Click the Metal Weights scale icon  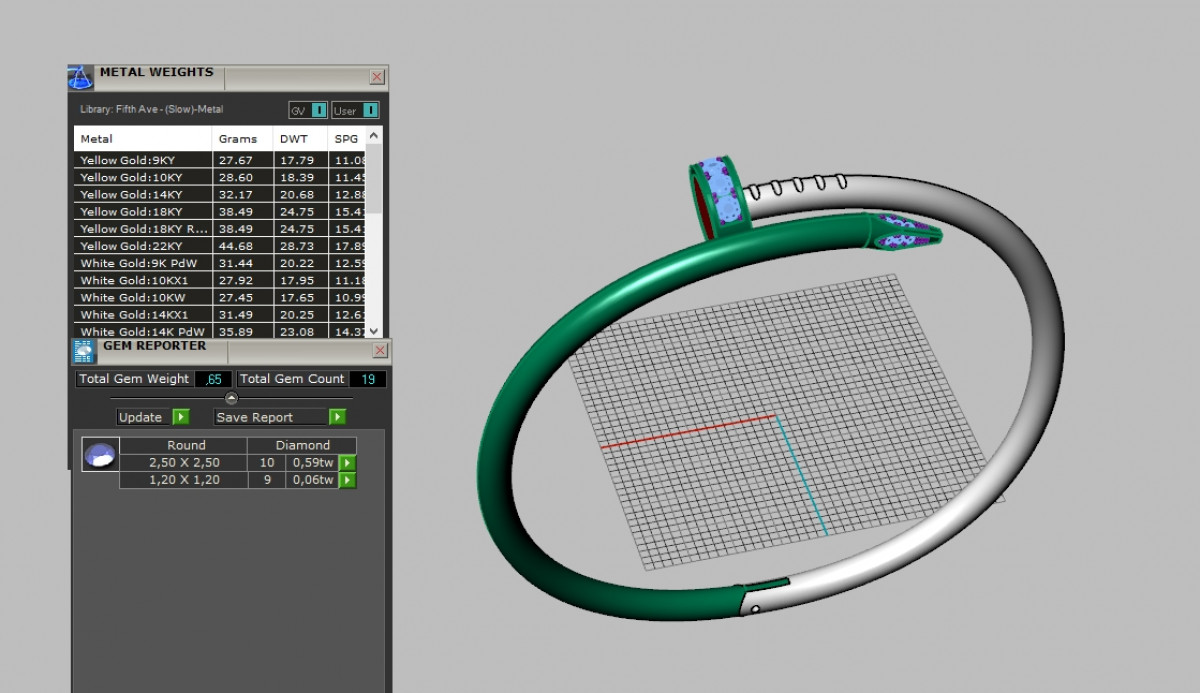80,77
